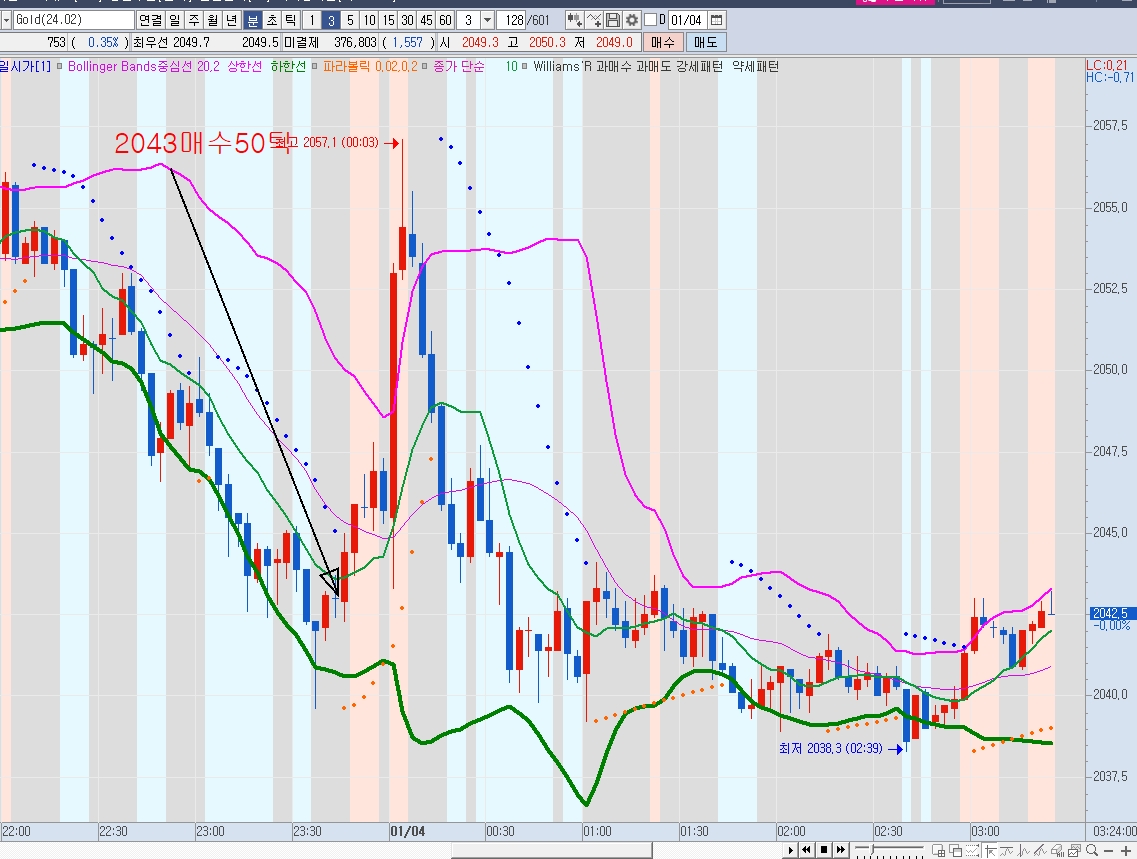Click the fast-forward replay button
The height and width of the screenshot is (859, 1137).
pyautogui.click(x=841, y=850)
